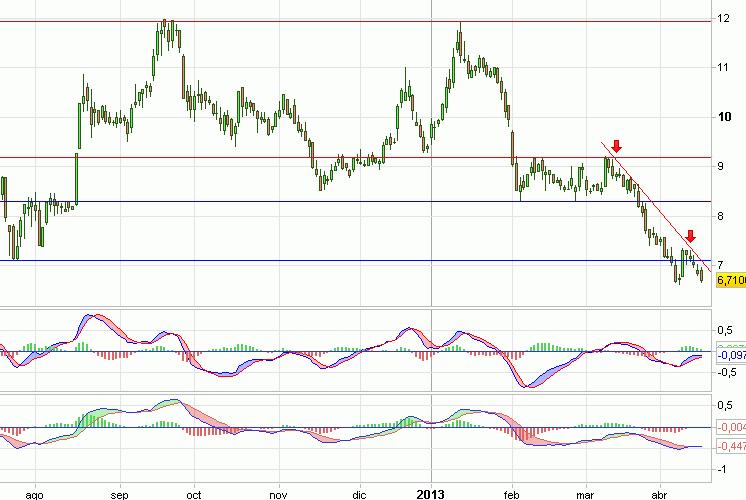Click the red arrow marker above March
Image resolution: width=746 pixels, height=500 pixels.
tap(616, 147)
